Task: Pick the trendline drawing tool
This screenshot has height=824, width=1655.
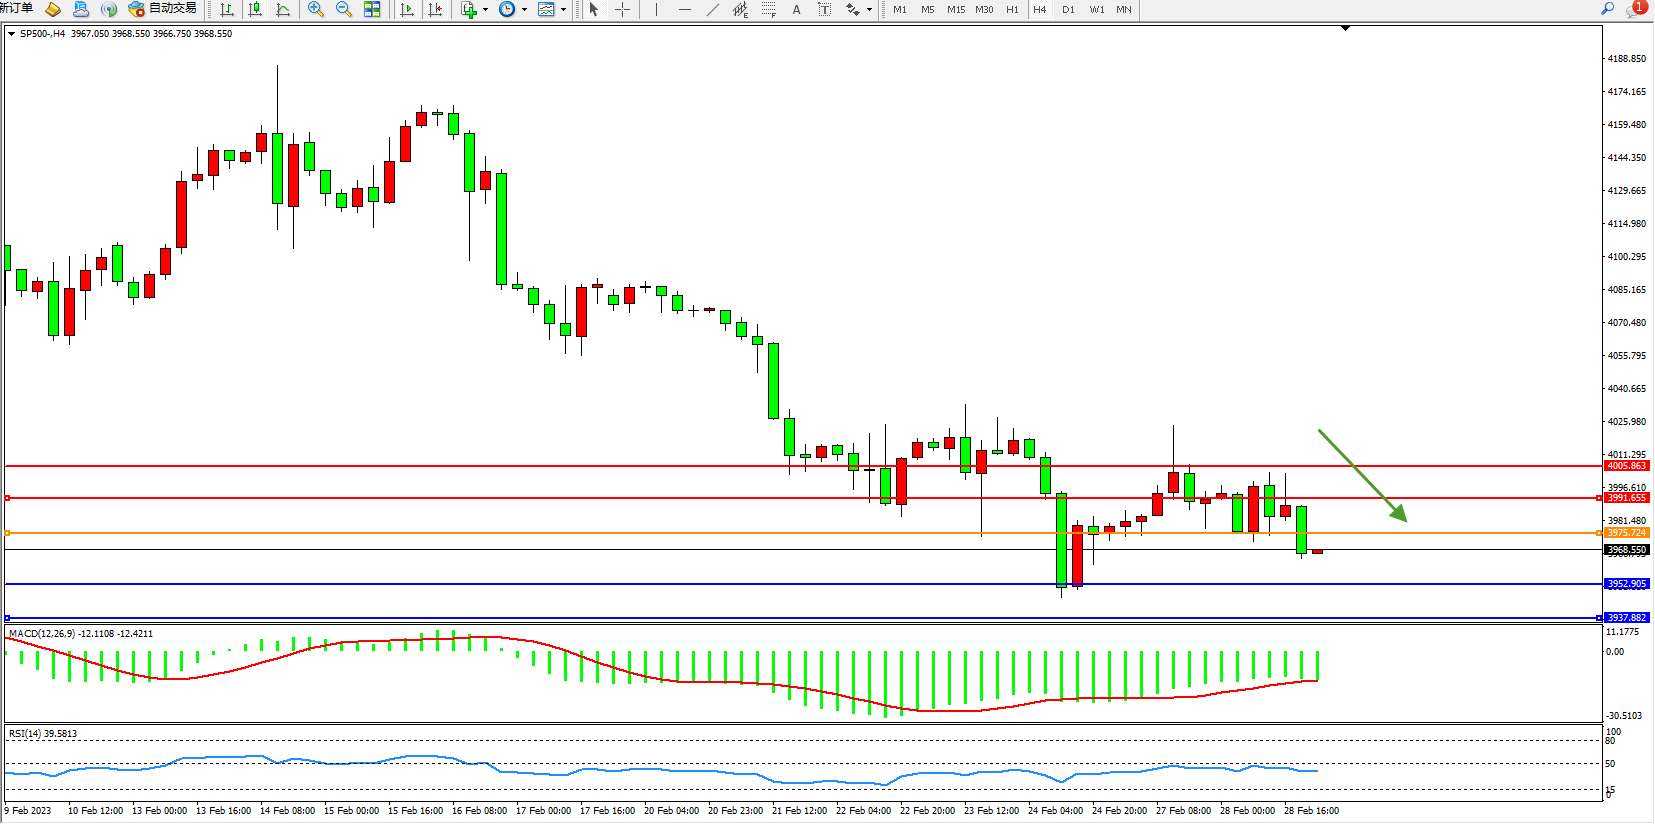Action: 712,9
